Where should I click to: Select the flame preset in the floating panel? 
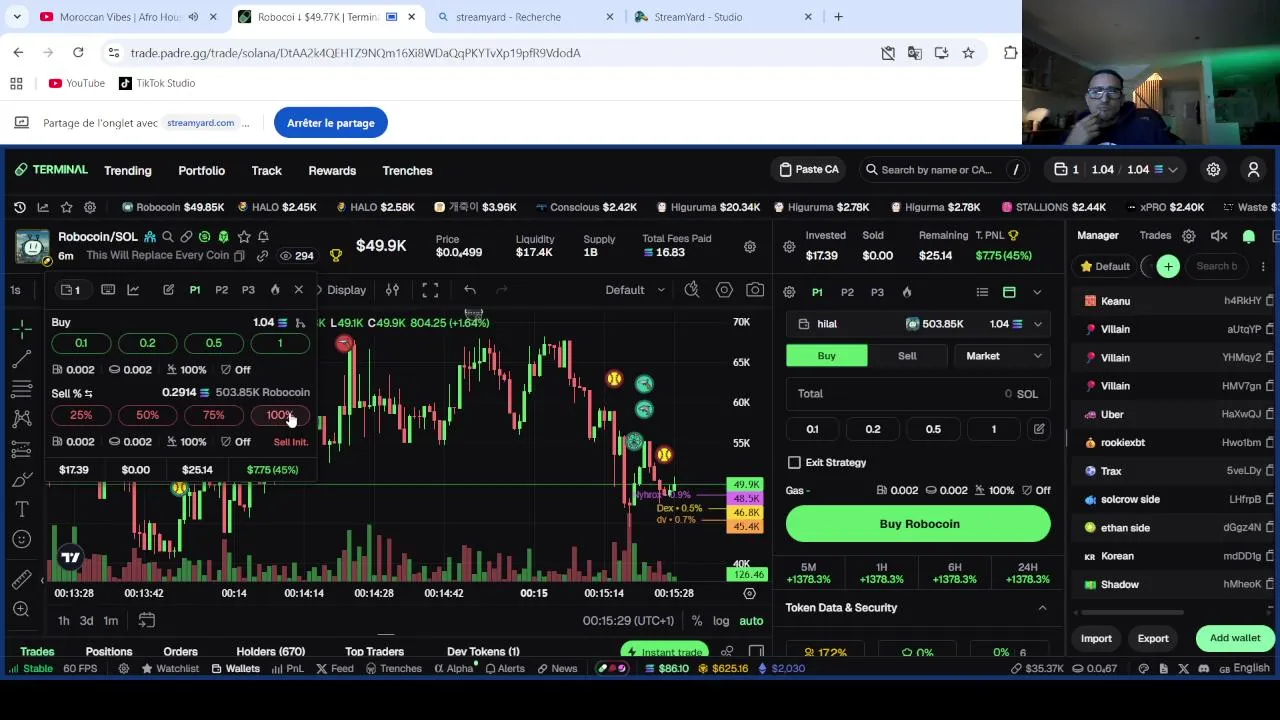[275, 290]
